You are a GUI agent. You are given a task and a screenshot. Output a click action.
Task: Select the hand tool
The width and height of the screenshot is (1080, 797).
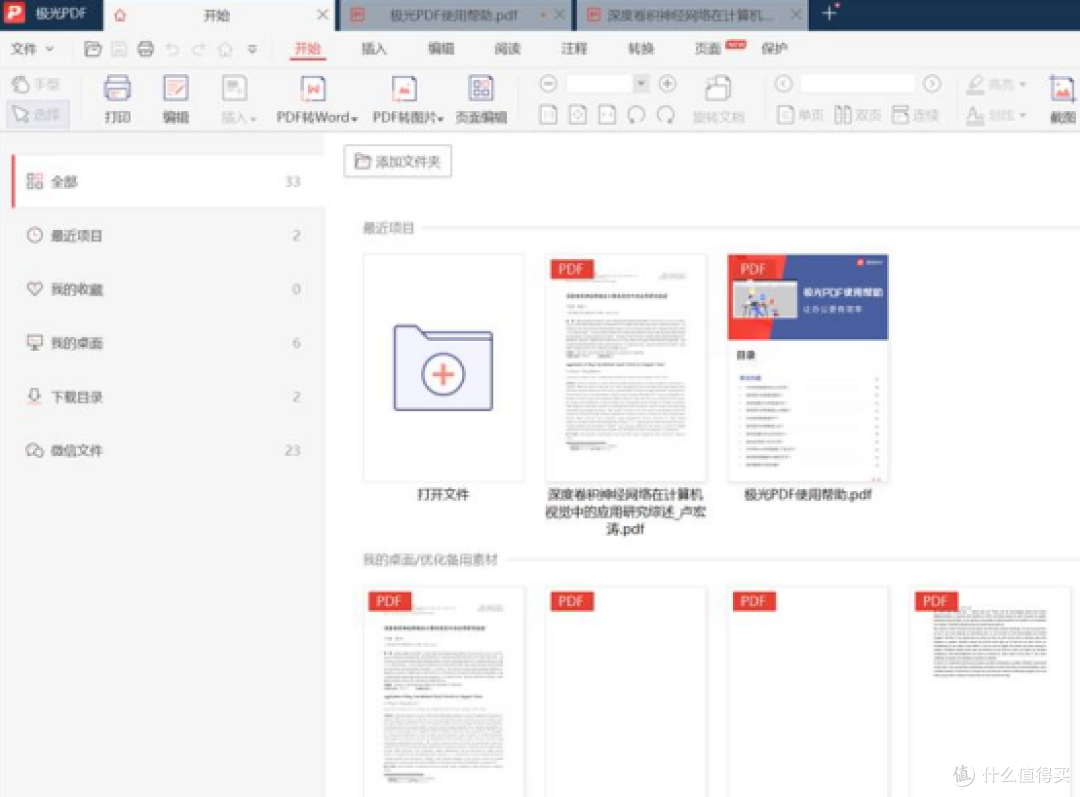coord(36,84)
